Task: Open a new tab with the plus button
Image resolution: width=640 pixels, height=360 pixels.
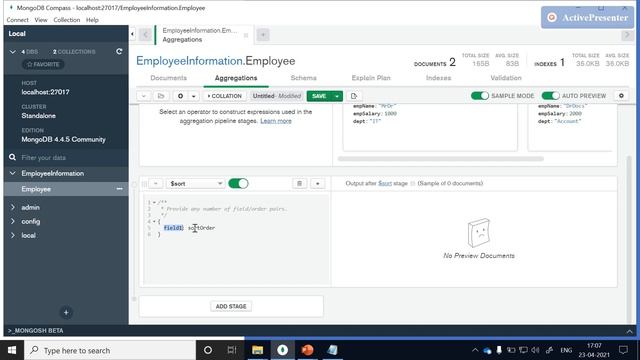Action: click(263, 35)
